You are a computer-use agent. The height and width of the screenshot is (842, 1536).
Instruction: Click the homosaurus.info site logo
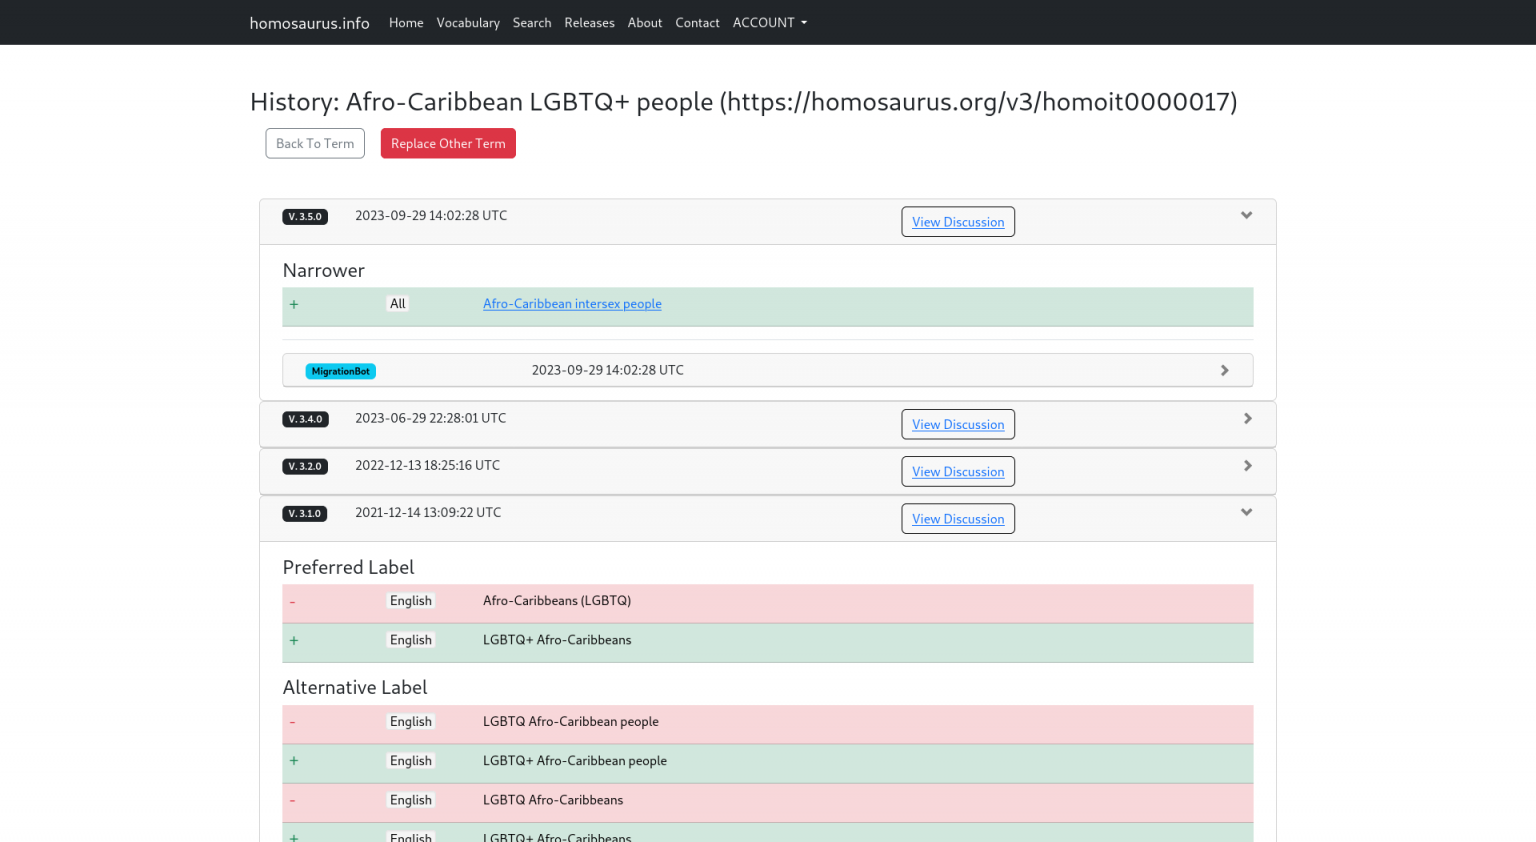coord(308,22)
